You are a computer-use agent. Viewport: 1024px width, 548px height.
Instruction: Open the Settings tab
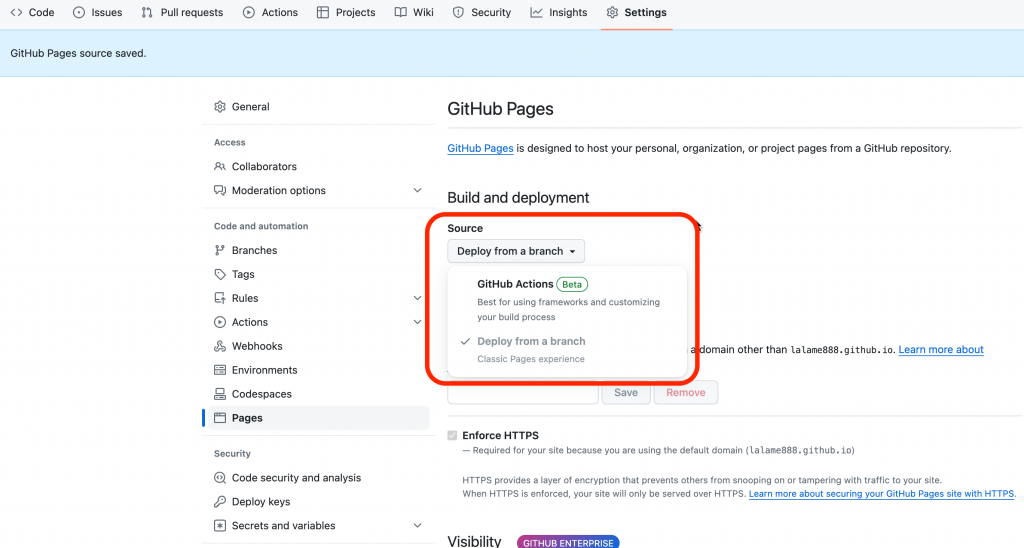pyautogui.click(x=637, y=12)
